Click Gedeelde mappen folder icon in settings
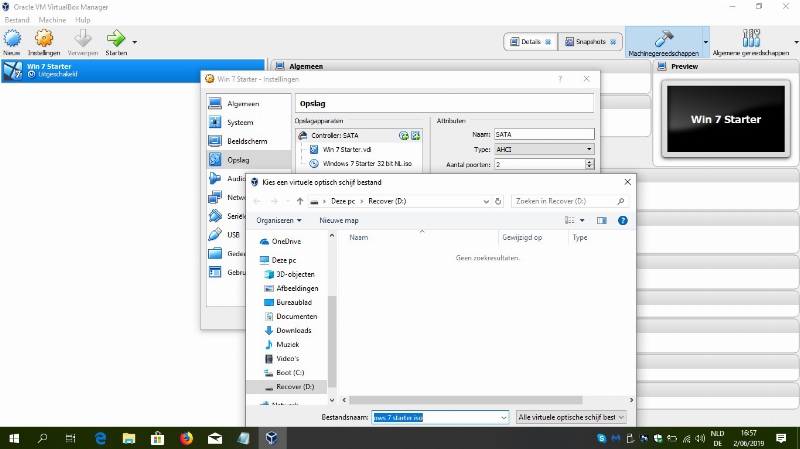This screenshot has width=800, height=449. [215, 254]
